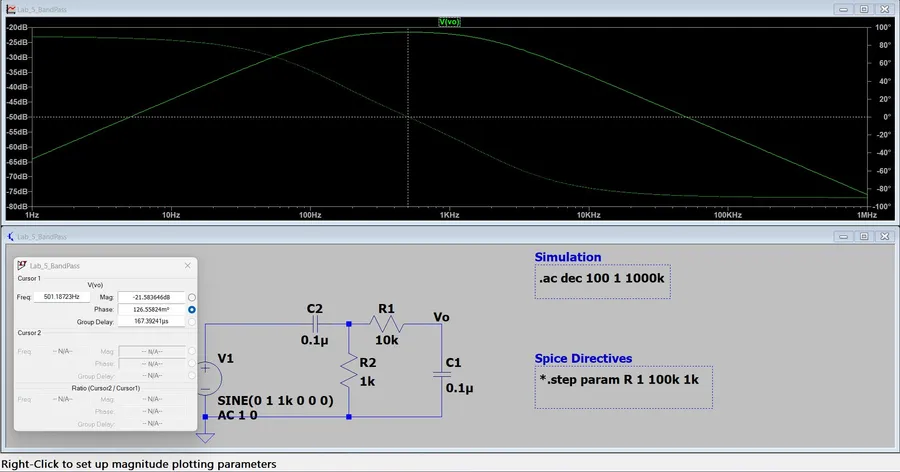Click R2's 1k value label

pyautogui.click(x=367, y=381)
